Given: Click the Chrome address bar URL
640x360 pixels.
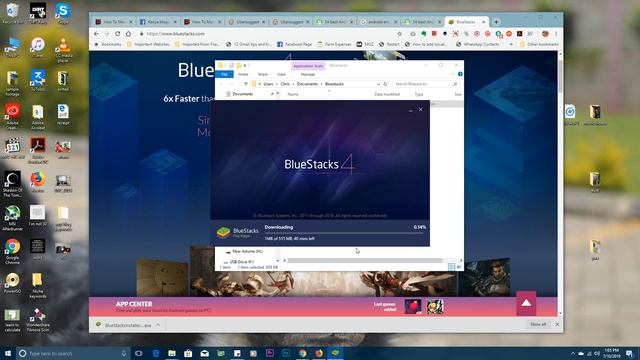Looking at the screenshot, I should (x=176, y=34).
